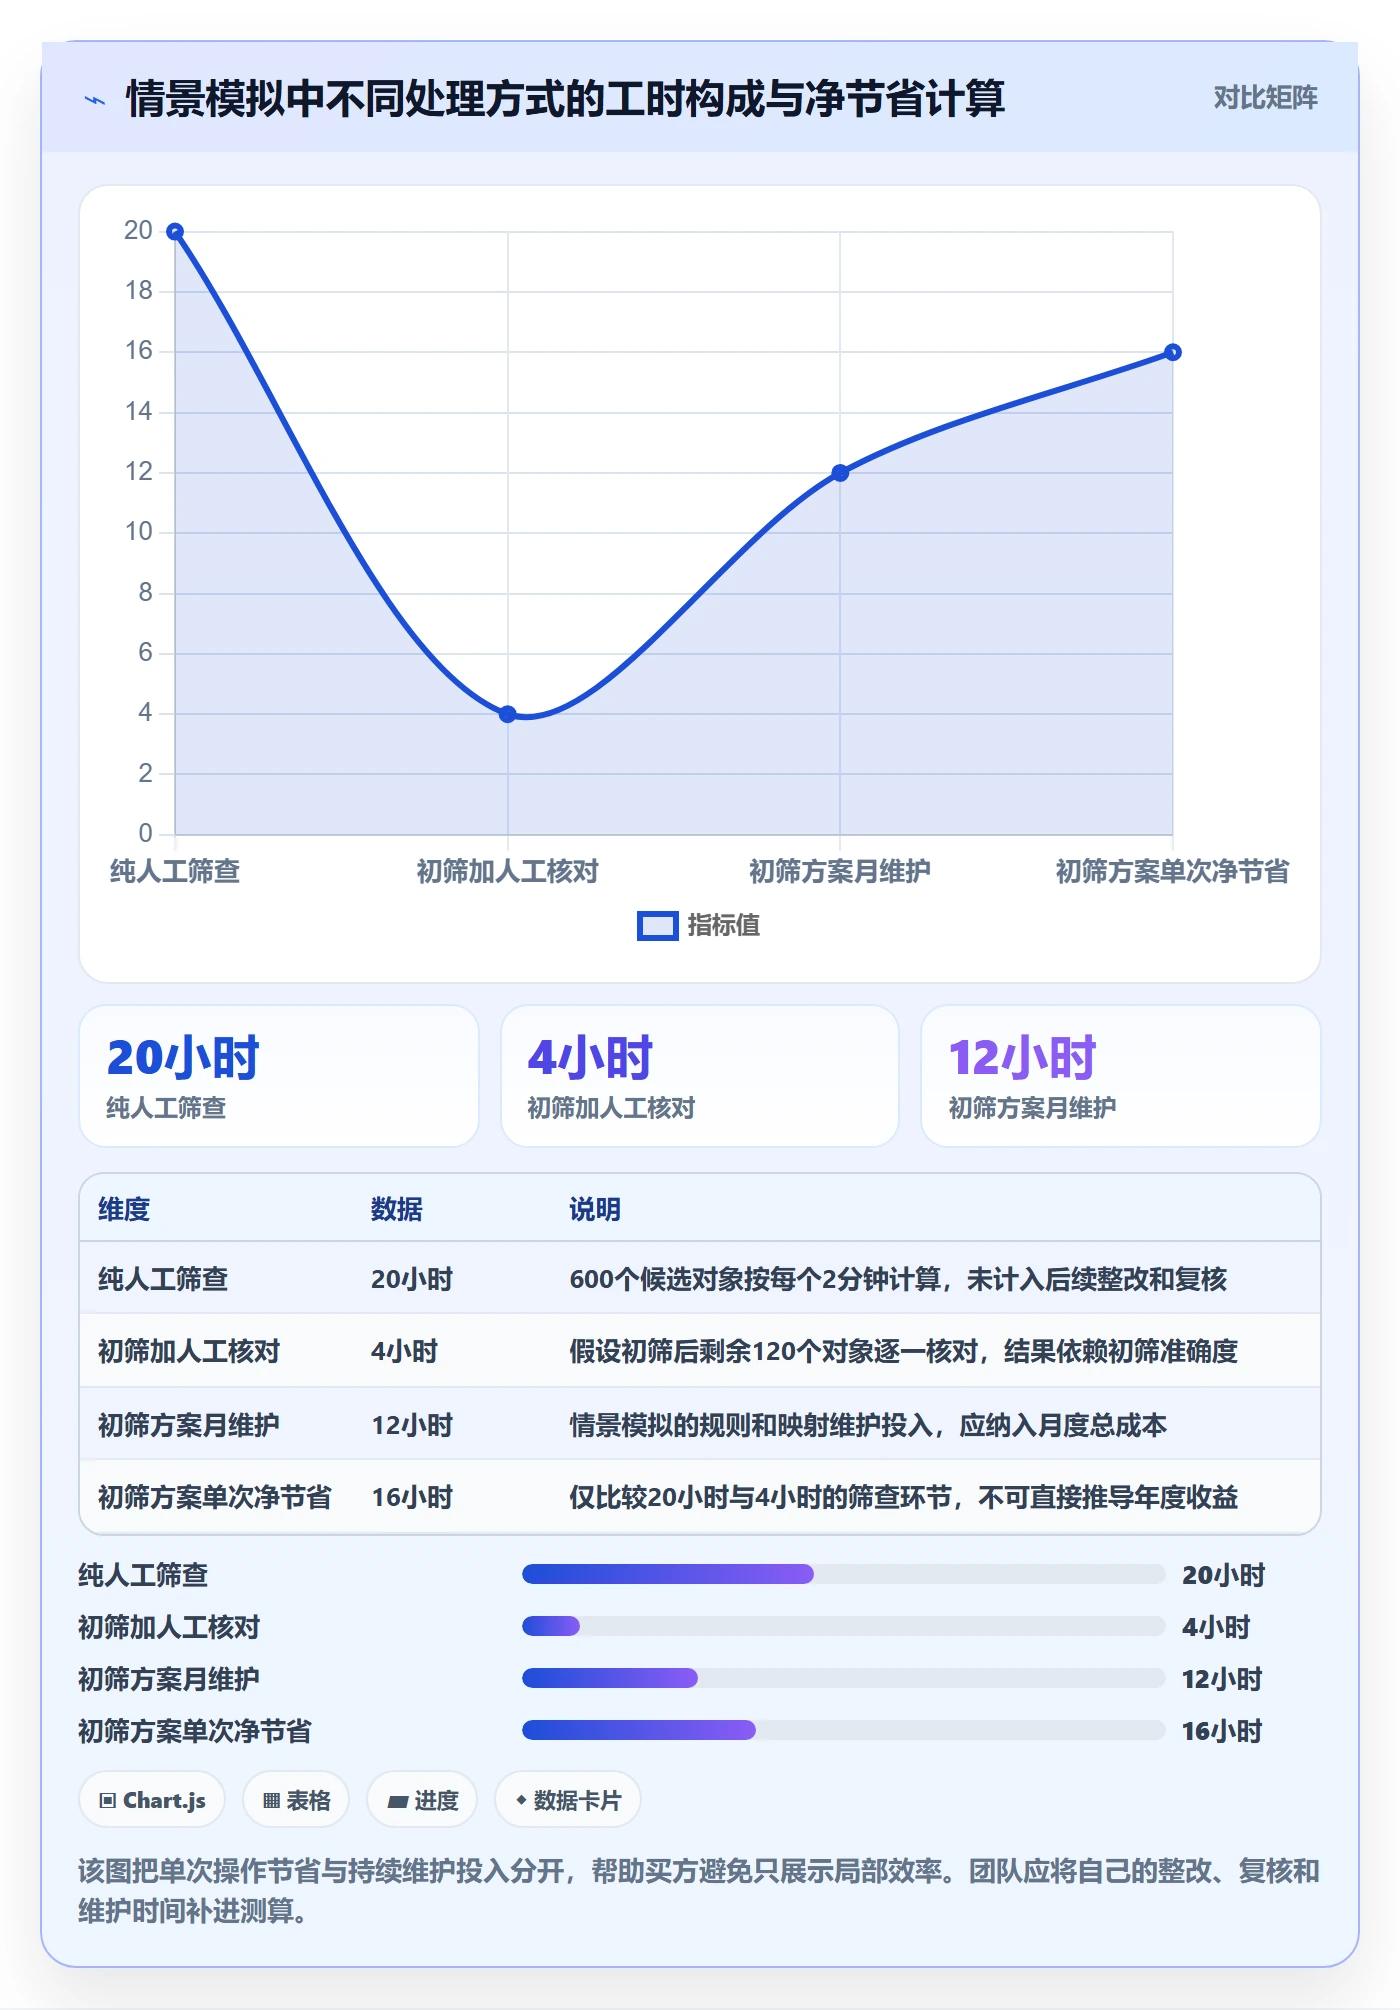The width and height of the screenshot is (1400, 2010).
Task: Toggle the 指标值 legend swatch
Action: point(657,926)
